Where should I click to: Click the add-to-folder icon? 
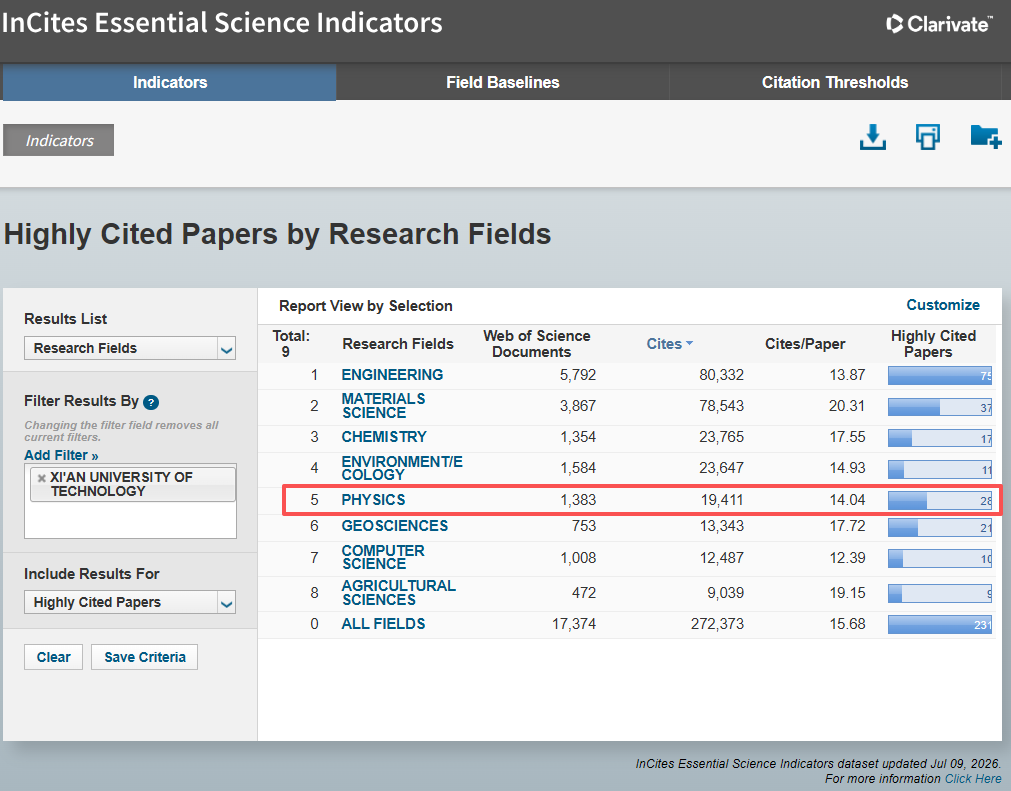(985, 137)
